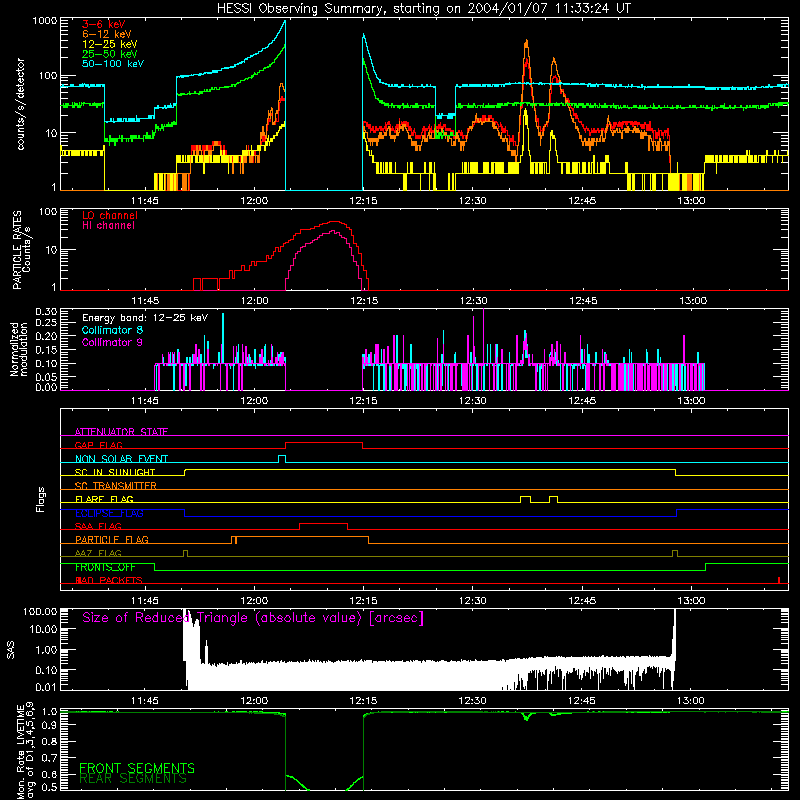Viewport: 800px width, 800px height.
Task: Select the NON_SOLAR_EVENT flag label
Action: tap(121, 459)
